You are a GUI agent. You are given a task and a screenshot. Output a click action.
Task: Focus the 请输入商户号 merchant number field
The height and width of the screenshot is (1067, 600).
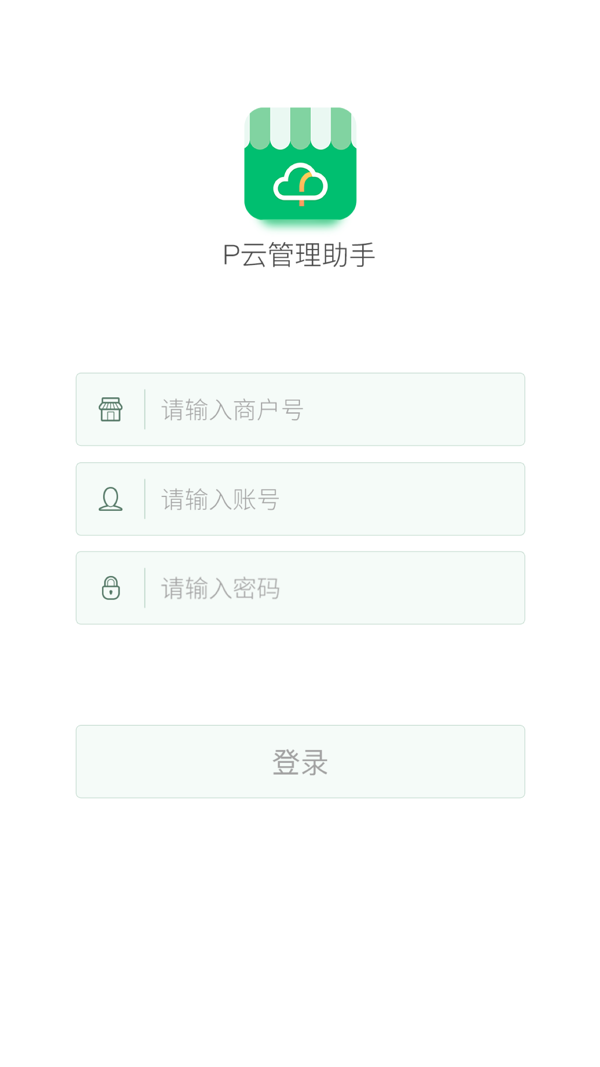click(x=400, y=409)
